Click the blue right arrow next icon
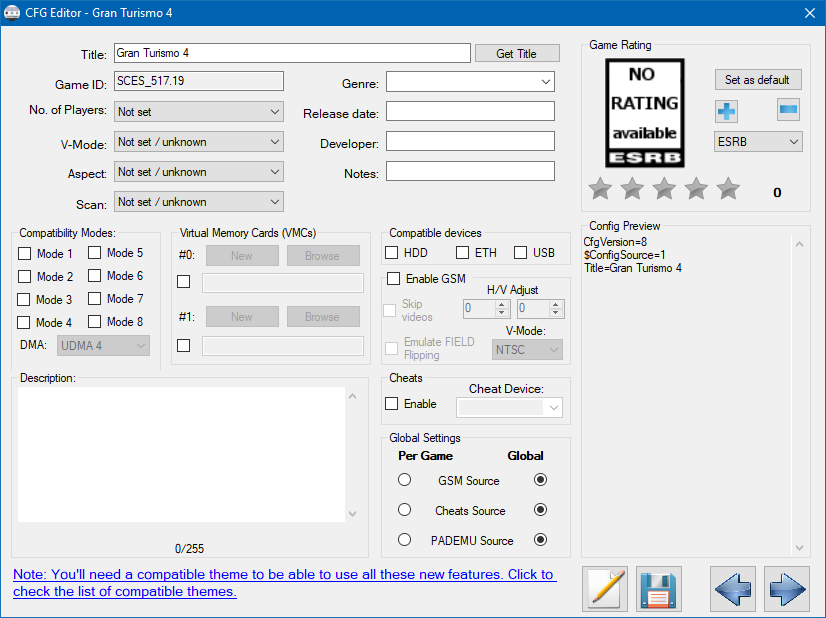Image resolution: width=826 pixels, height=618 pixels. (787, 588)
